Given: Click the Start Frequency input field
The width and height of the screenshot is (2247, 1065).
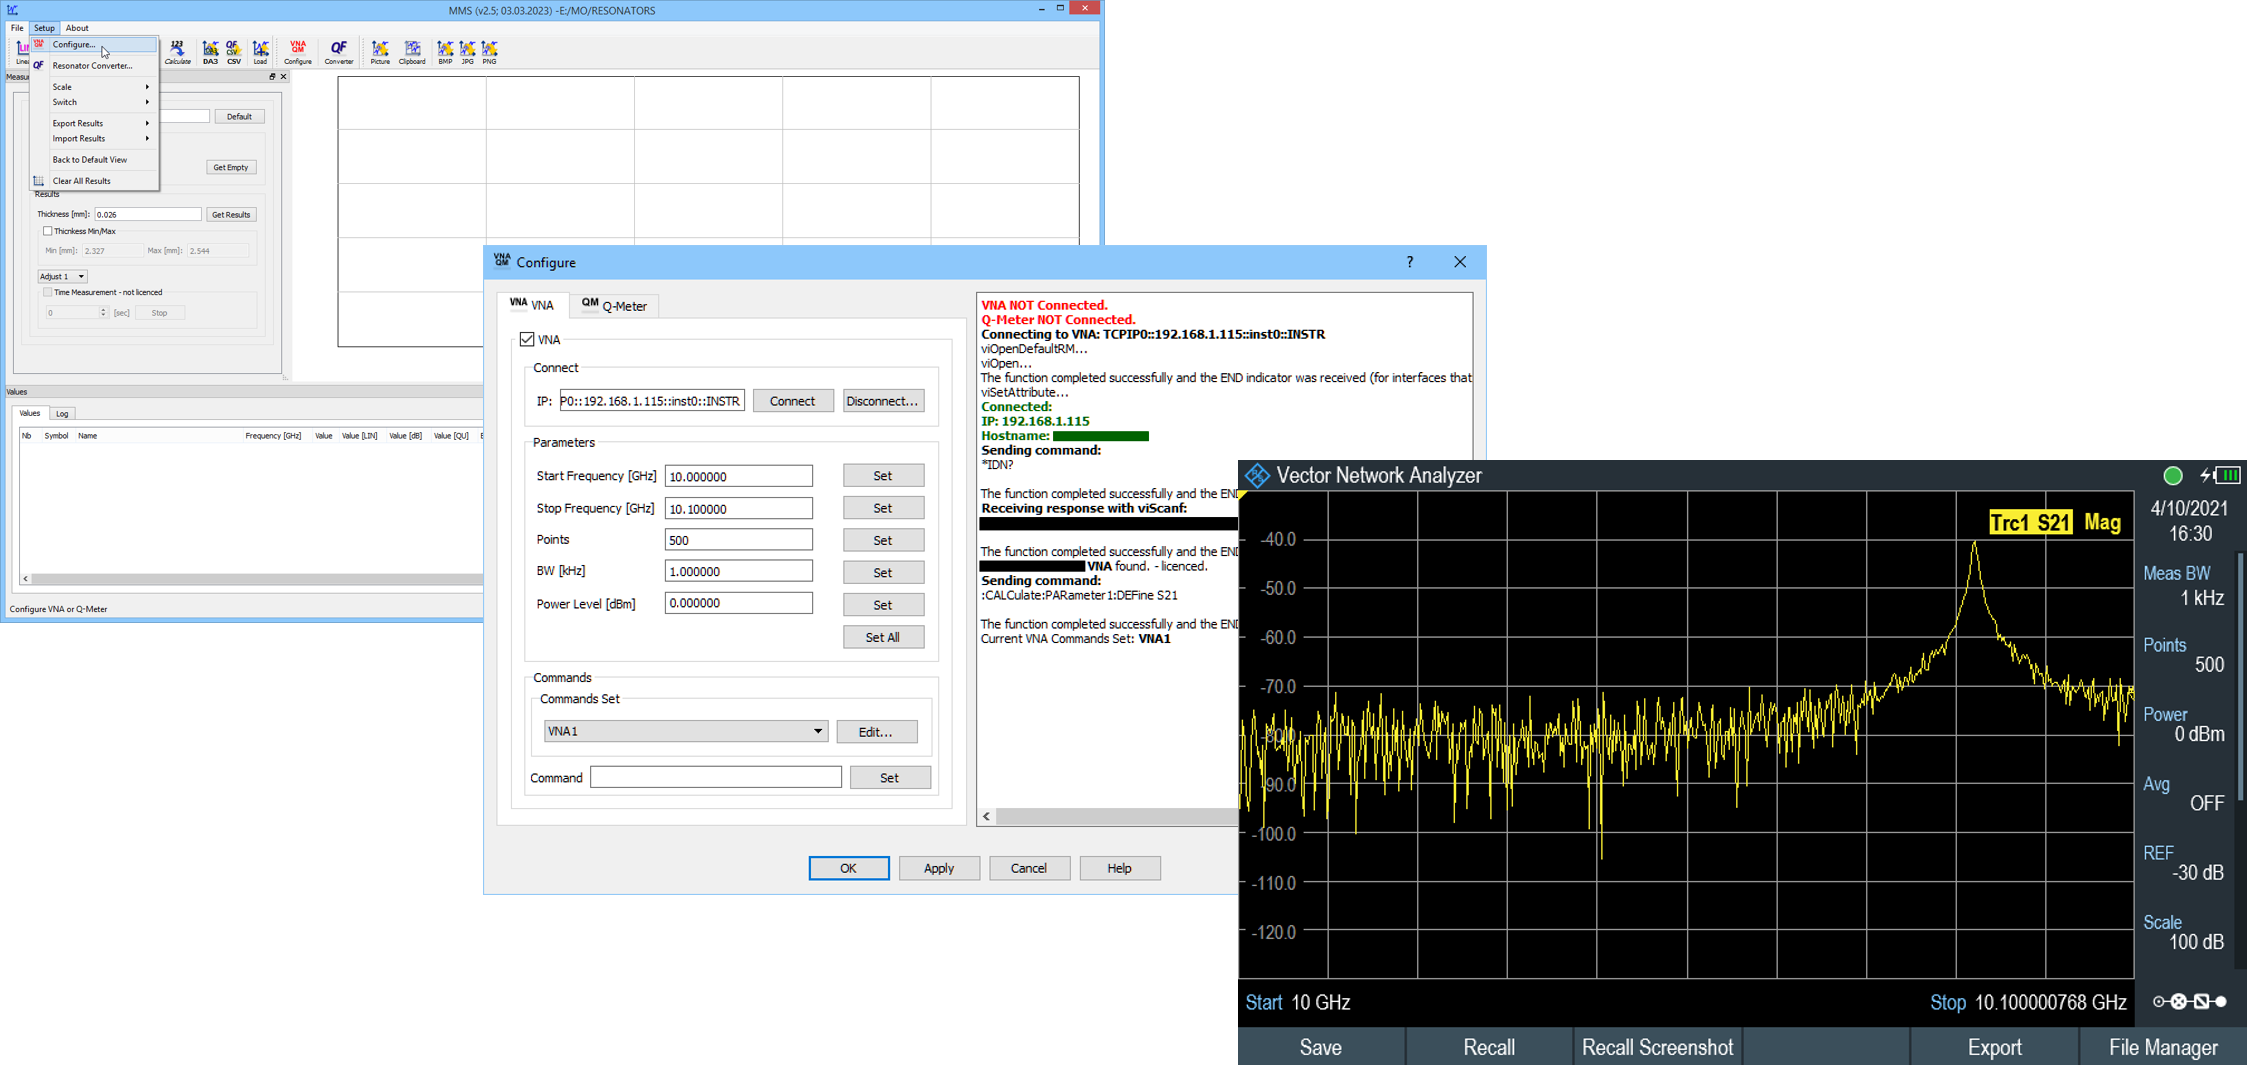Looking at the screenshot, I should (738, 476).
